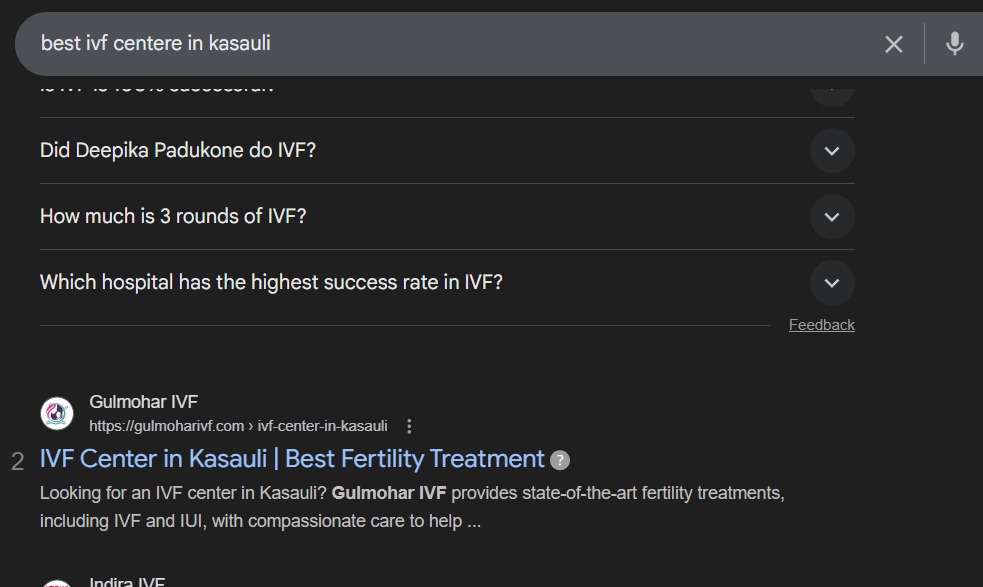Start voice search with the microphone icon
983x587 pixels.
tap(954, 44)
